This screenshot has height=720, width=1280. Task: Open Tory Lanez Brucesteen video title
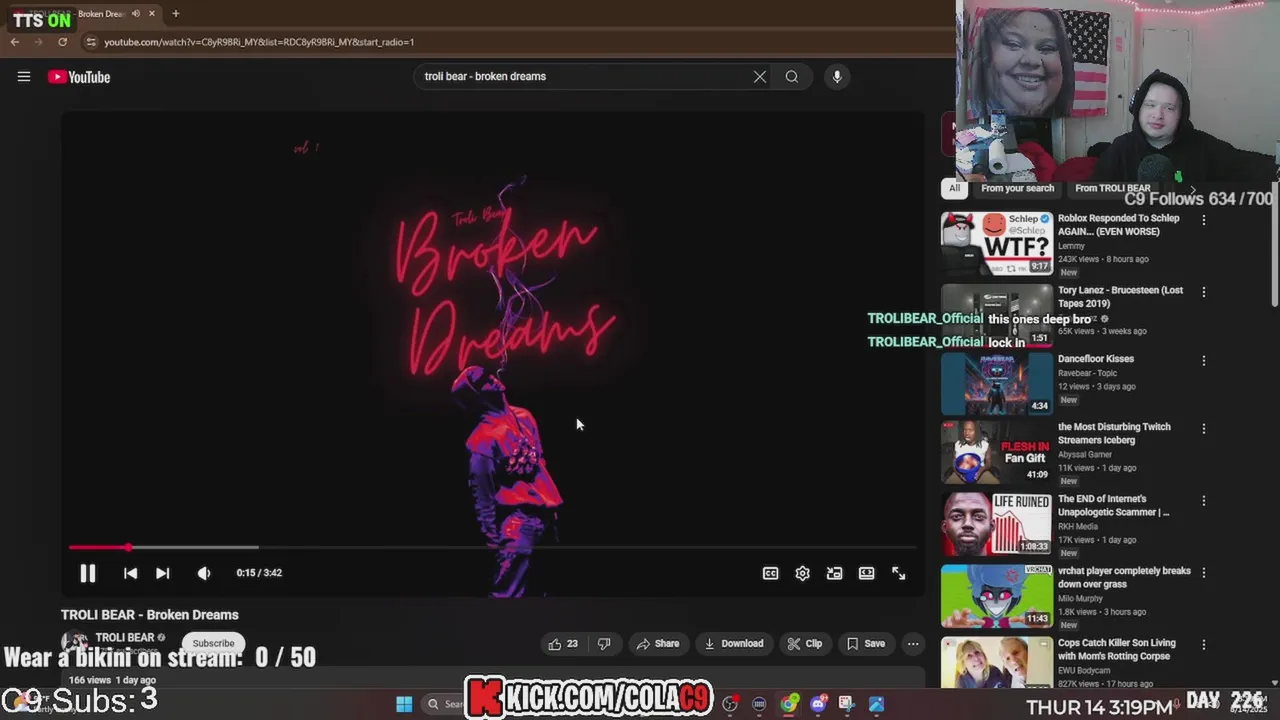[x=1120, y=297]
